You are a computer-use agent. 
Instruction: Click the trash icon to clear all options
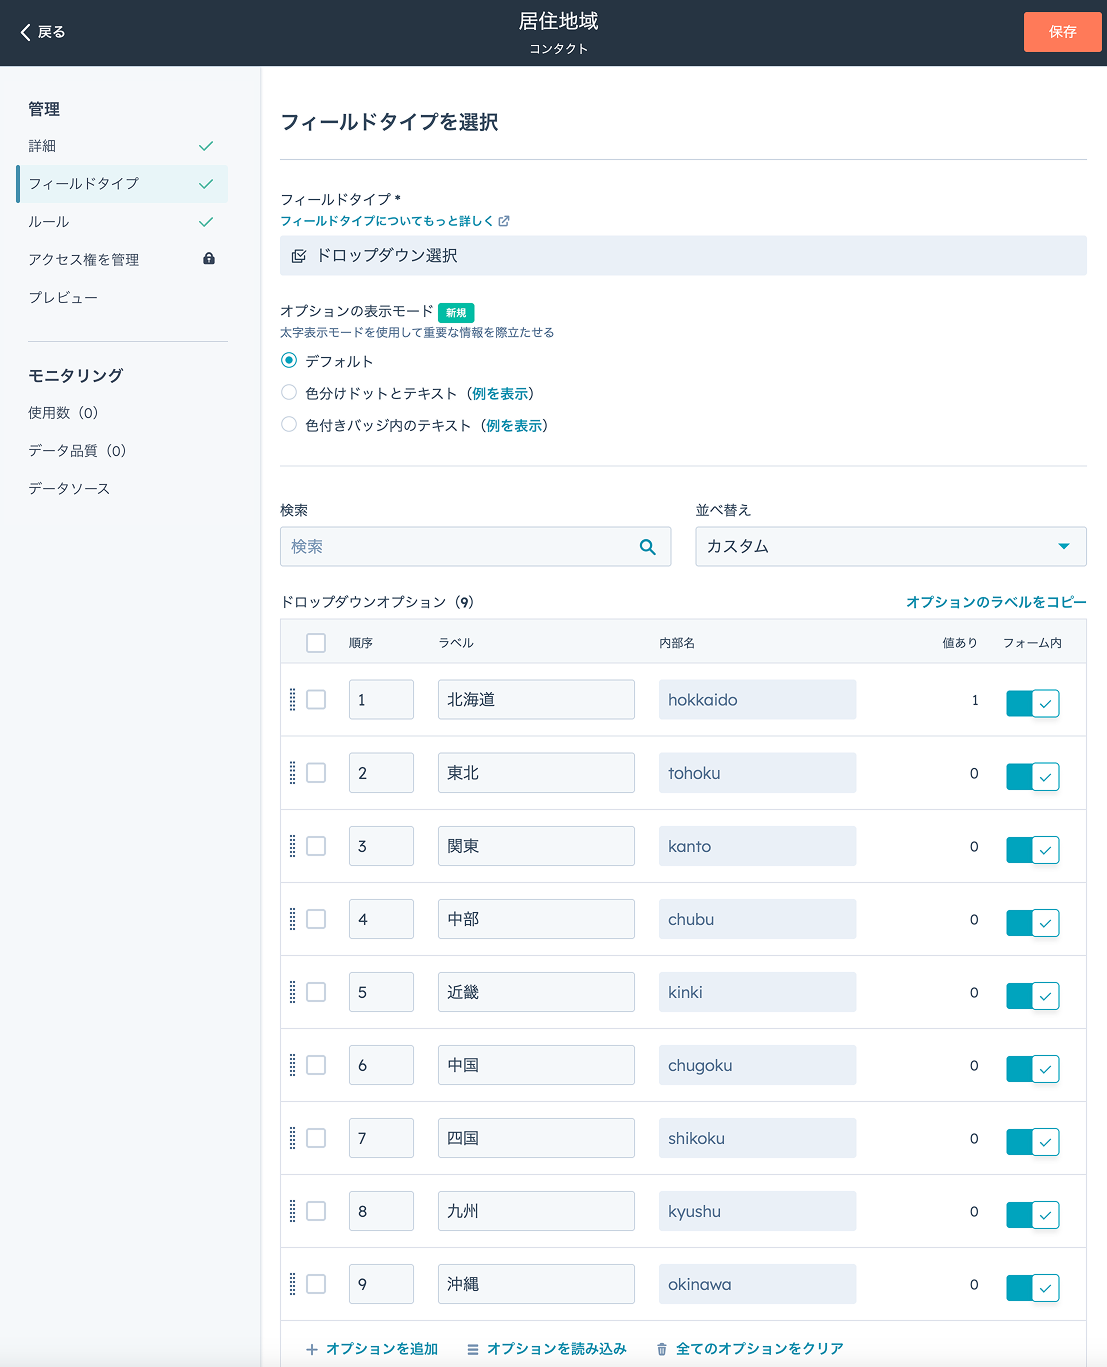661,1350
